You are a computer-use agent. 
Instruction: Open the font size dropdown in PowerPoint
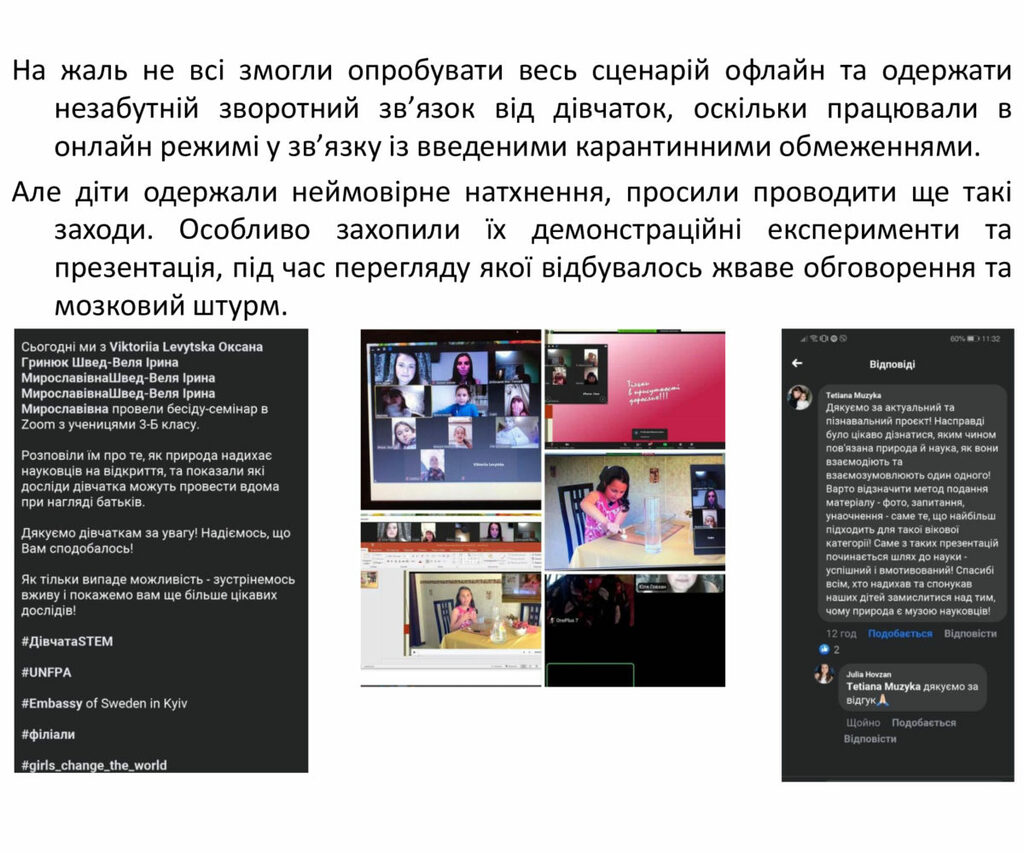tap(404, 555)
